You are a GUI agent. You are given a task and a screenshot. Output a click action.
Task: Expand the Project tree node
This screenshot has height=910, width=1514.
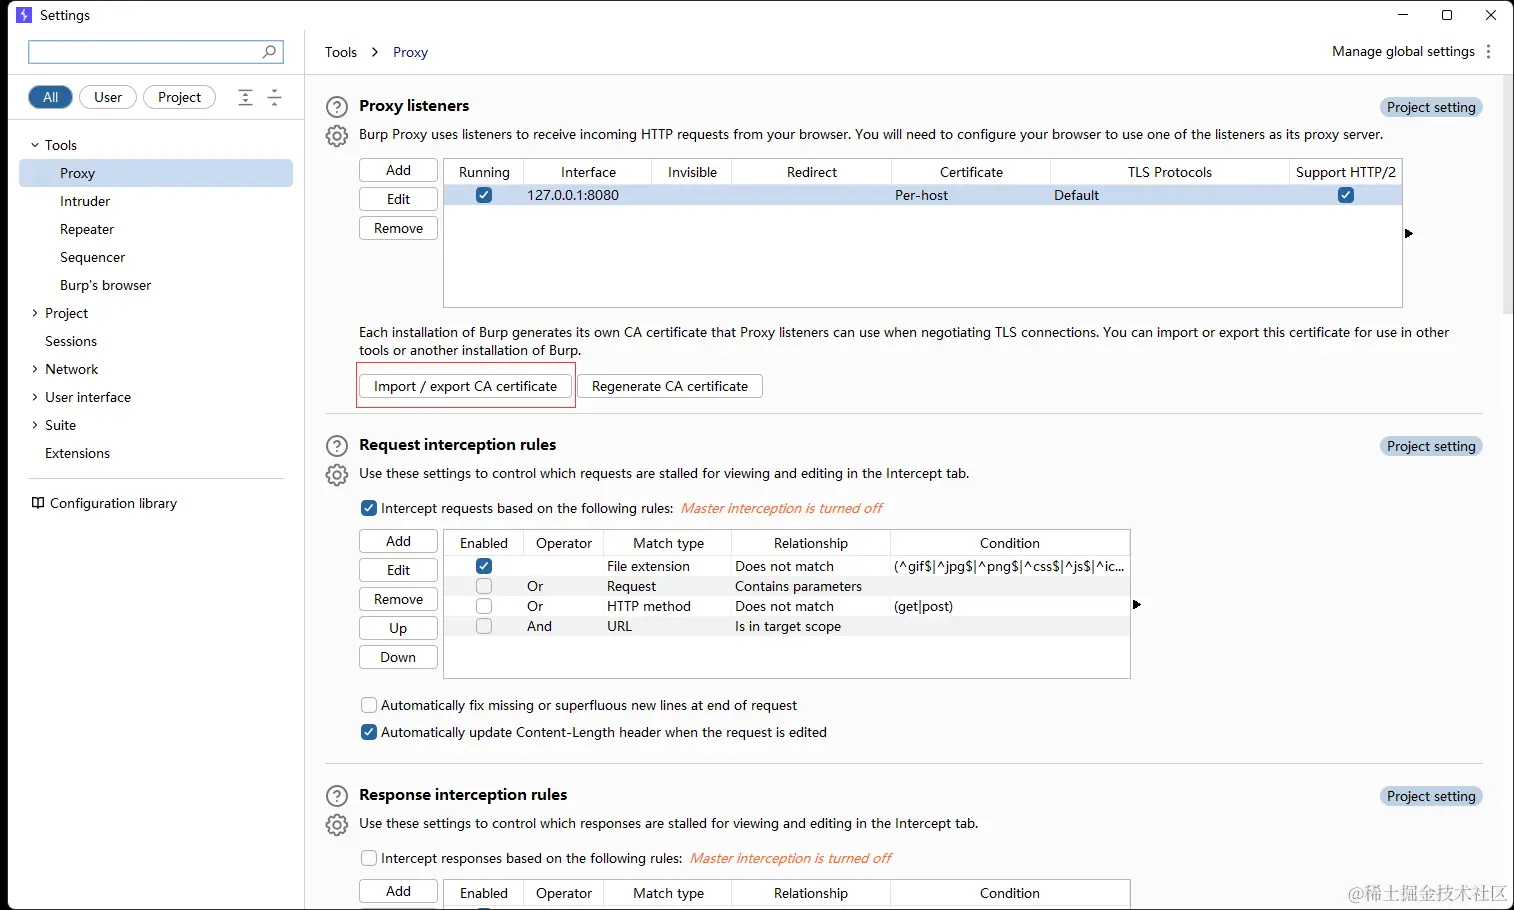click(x=35, y=313)
